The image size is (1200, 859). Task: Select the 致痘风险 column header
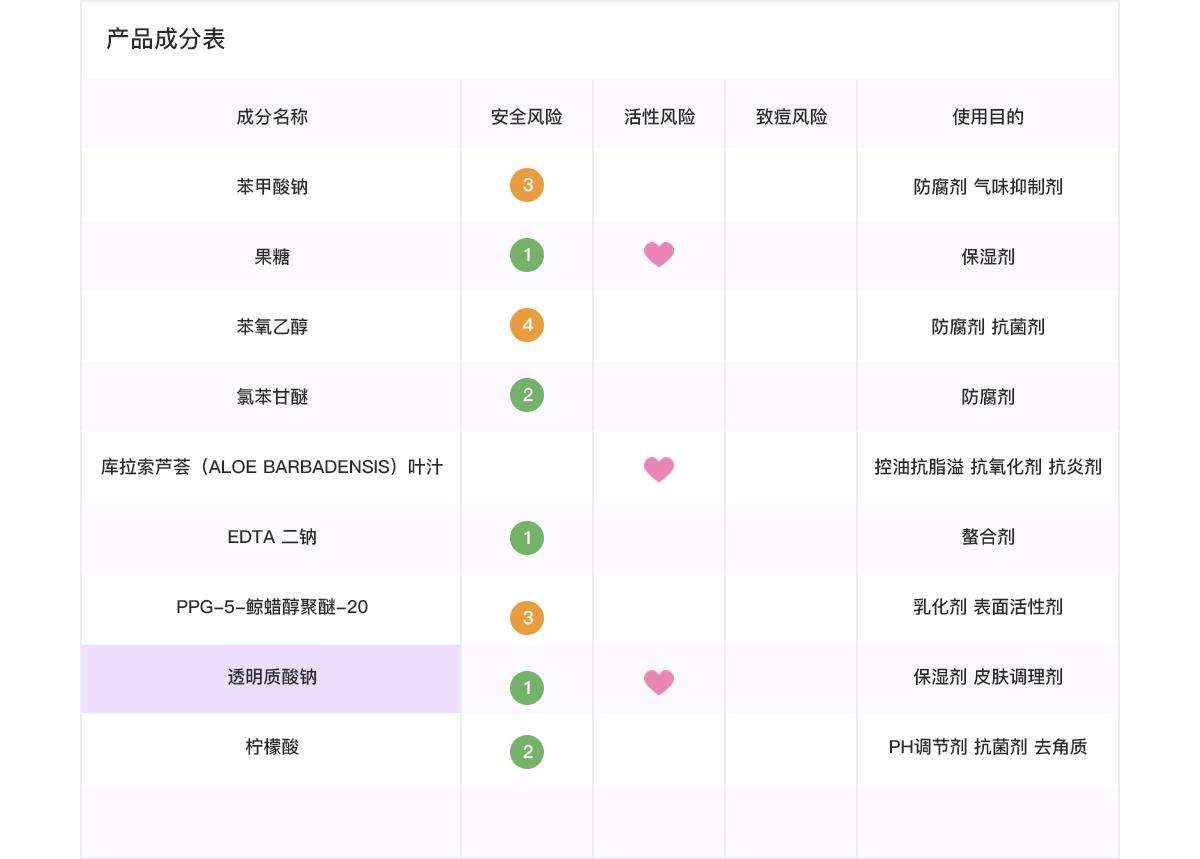[x=791, y=117]
